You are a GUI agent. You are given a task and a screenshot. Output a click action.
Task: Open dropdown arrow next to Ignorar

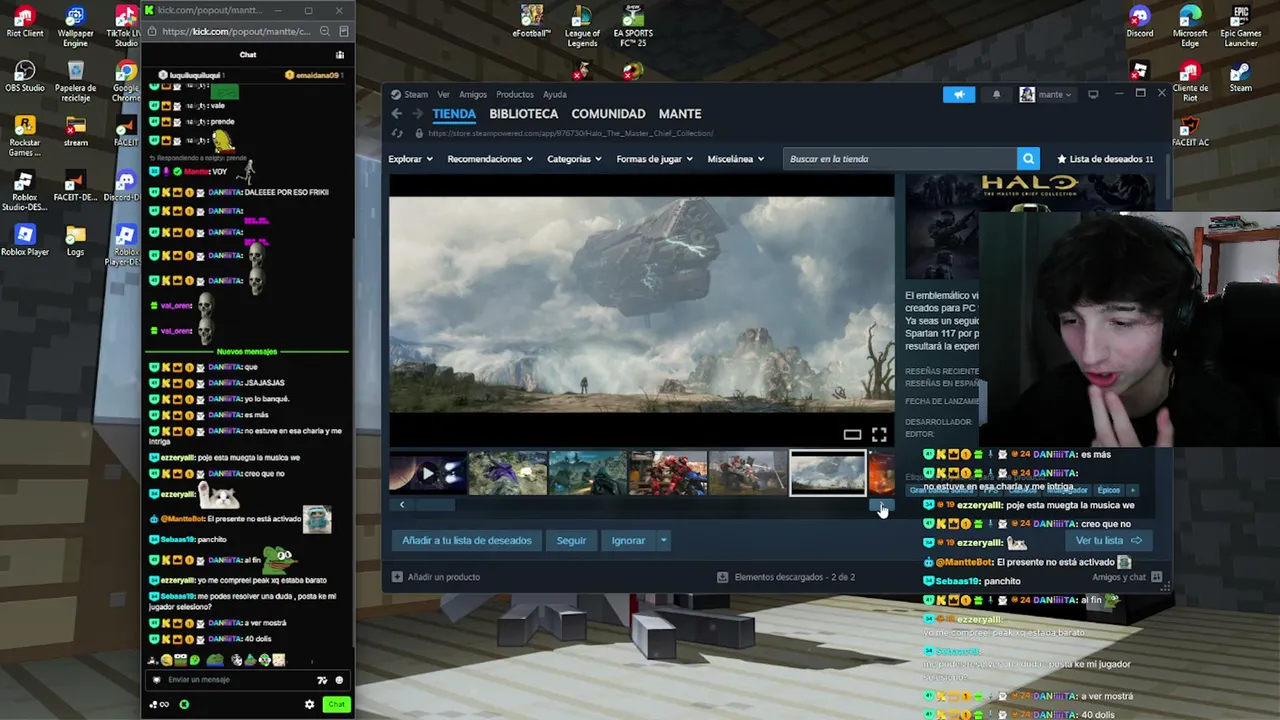(x=663, y=541)
